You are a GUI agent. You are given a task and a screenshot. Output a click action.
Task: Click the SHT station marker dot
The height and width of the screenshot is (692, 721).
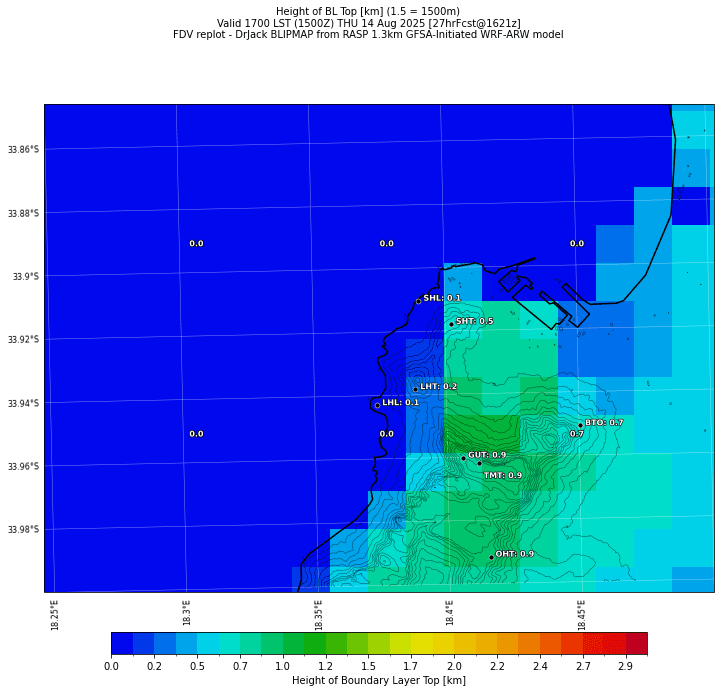point(452,324)
